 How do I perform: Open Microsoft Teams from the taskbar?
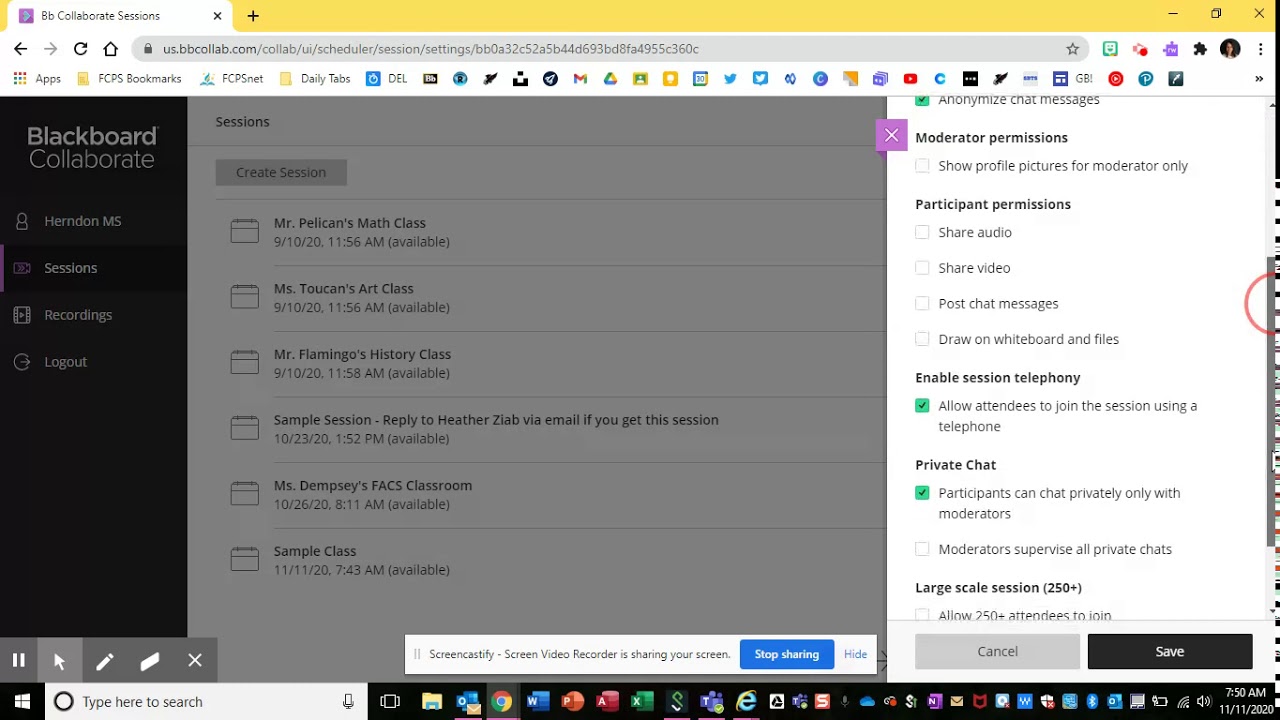click(712, 702)
